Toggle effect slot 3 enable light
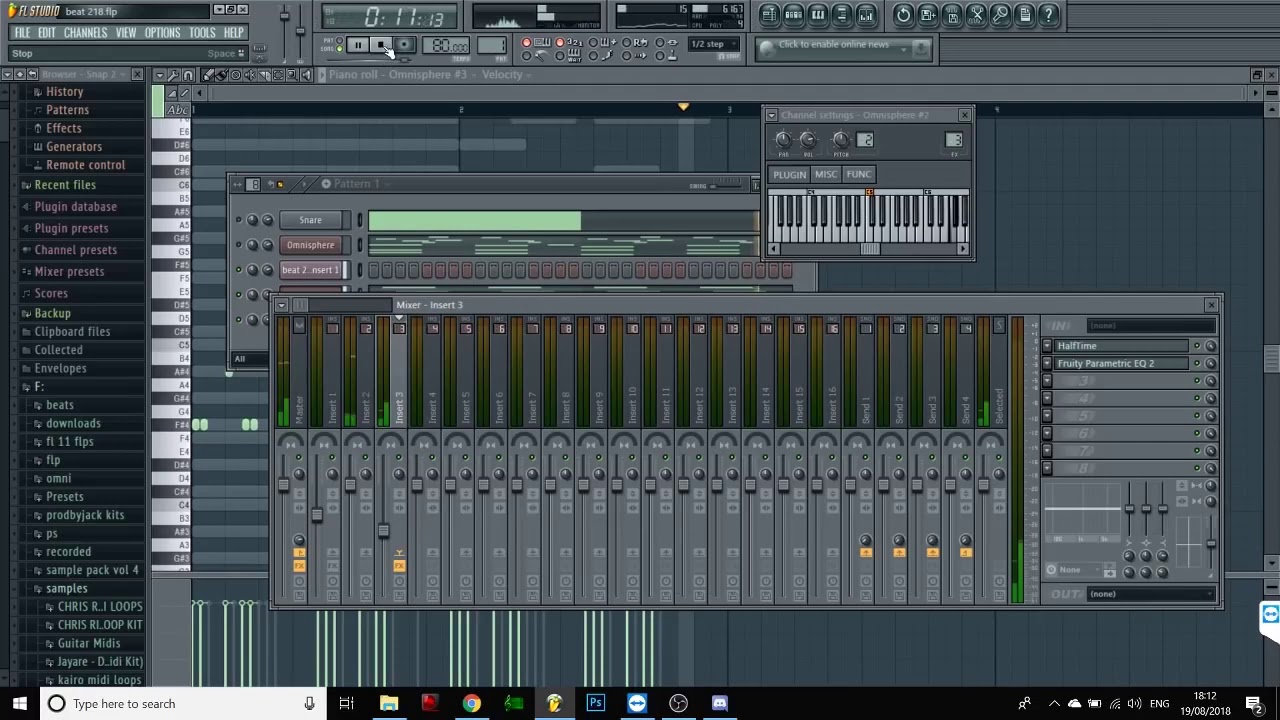 [x=1197, y=381]
